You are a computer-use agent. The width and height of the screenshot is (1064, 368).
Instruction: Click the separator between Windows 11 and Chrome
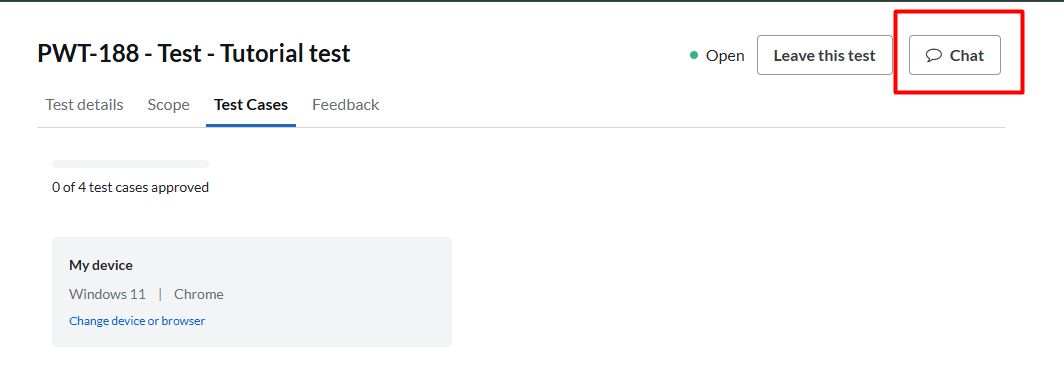[160, 294]
